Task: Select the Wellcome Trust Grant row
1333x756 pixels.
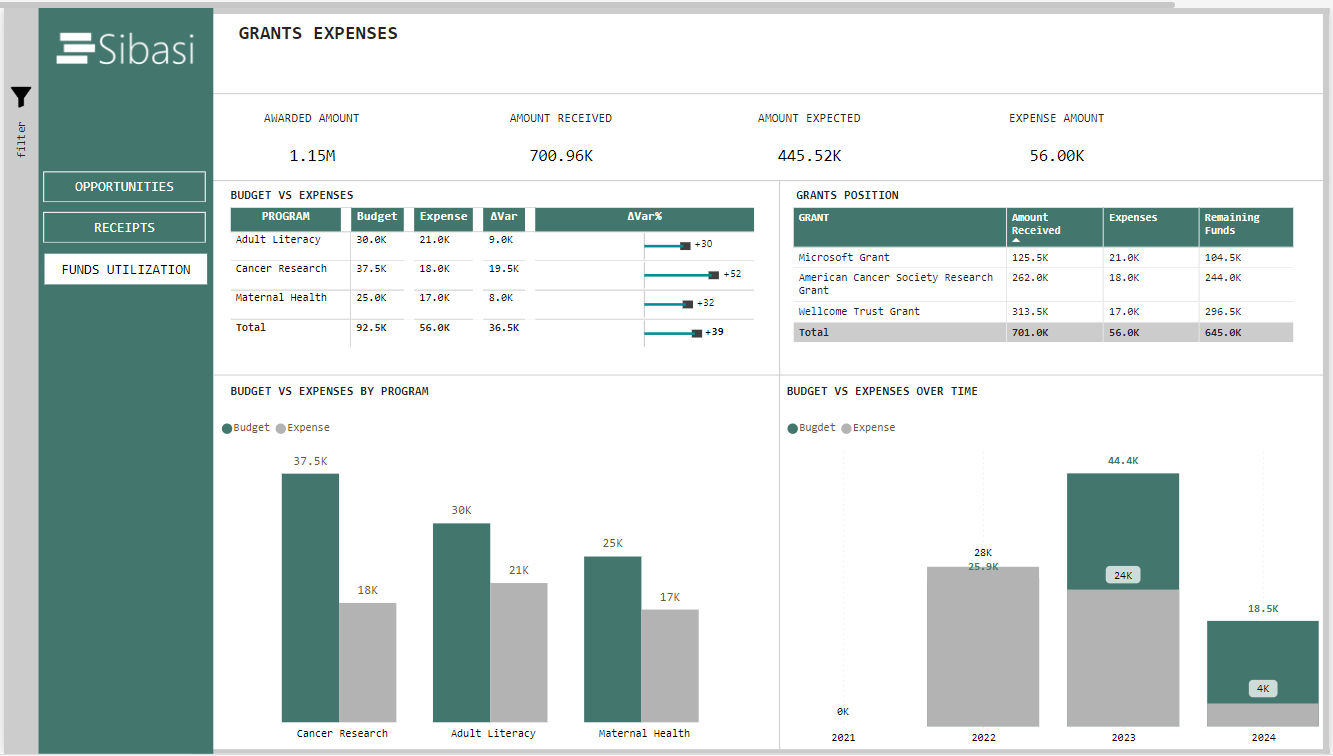Action: 1043,312
